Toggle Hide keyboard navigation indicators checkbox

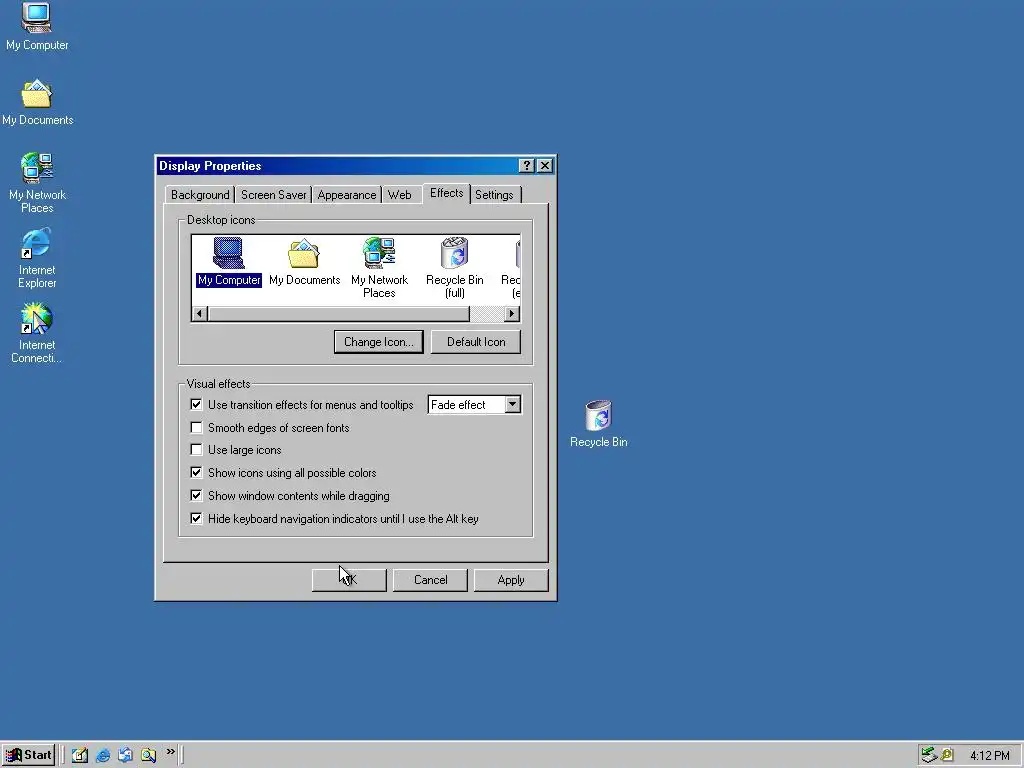(x=196, y=519)
